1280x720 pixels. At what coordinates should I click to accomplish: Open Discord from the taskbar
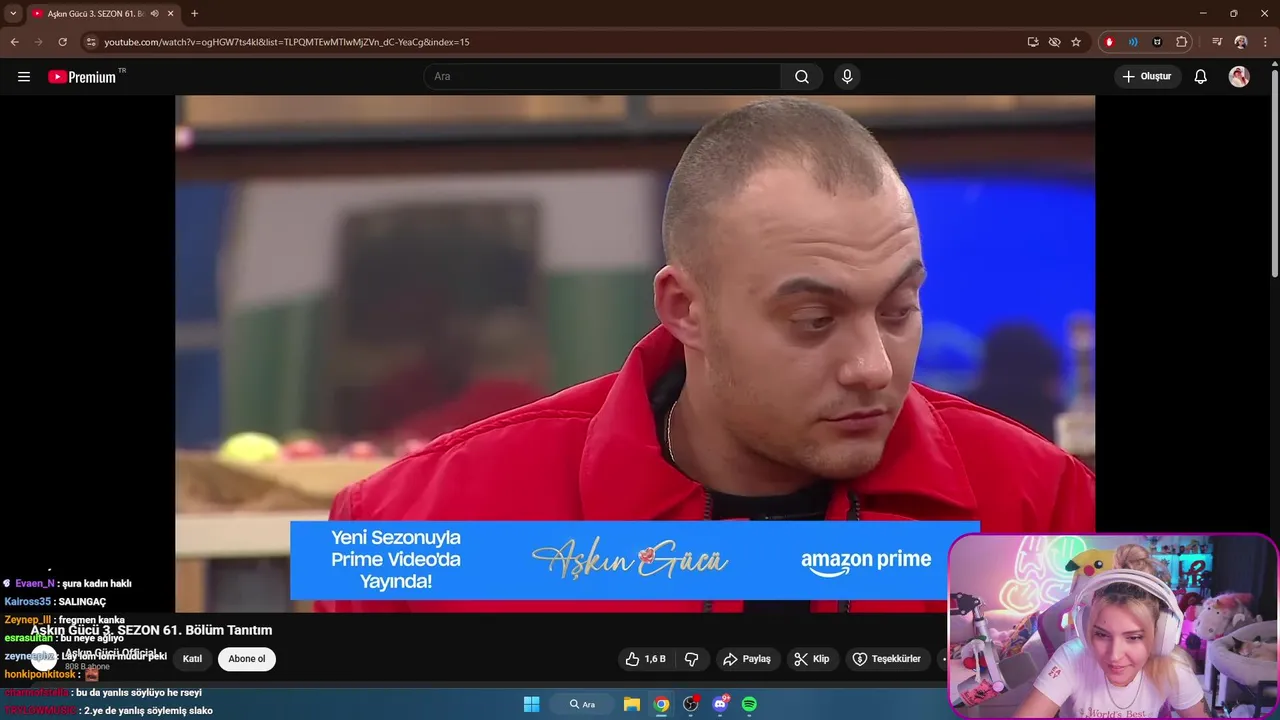pyautogui.click(x=721, y=704)
